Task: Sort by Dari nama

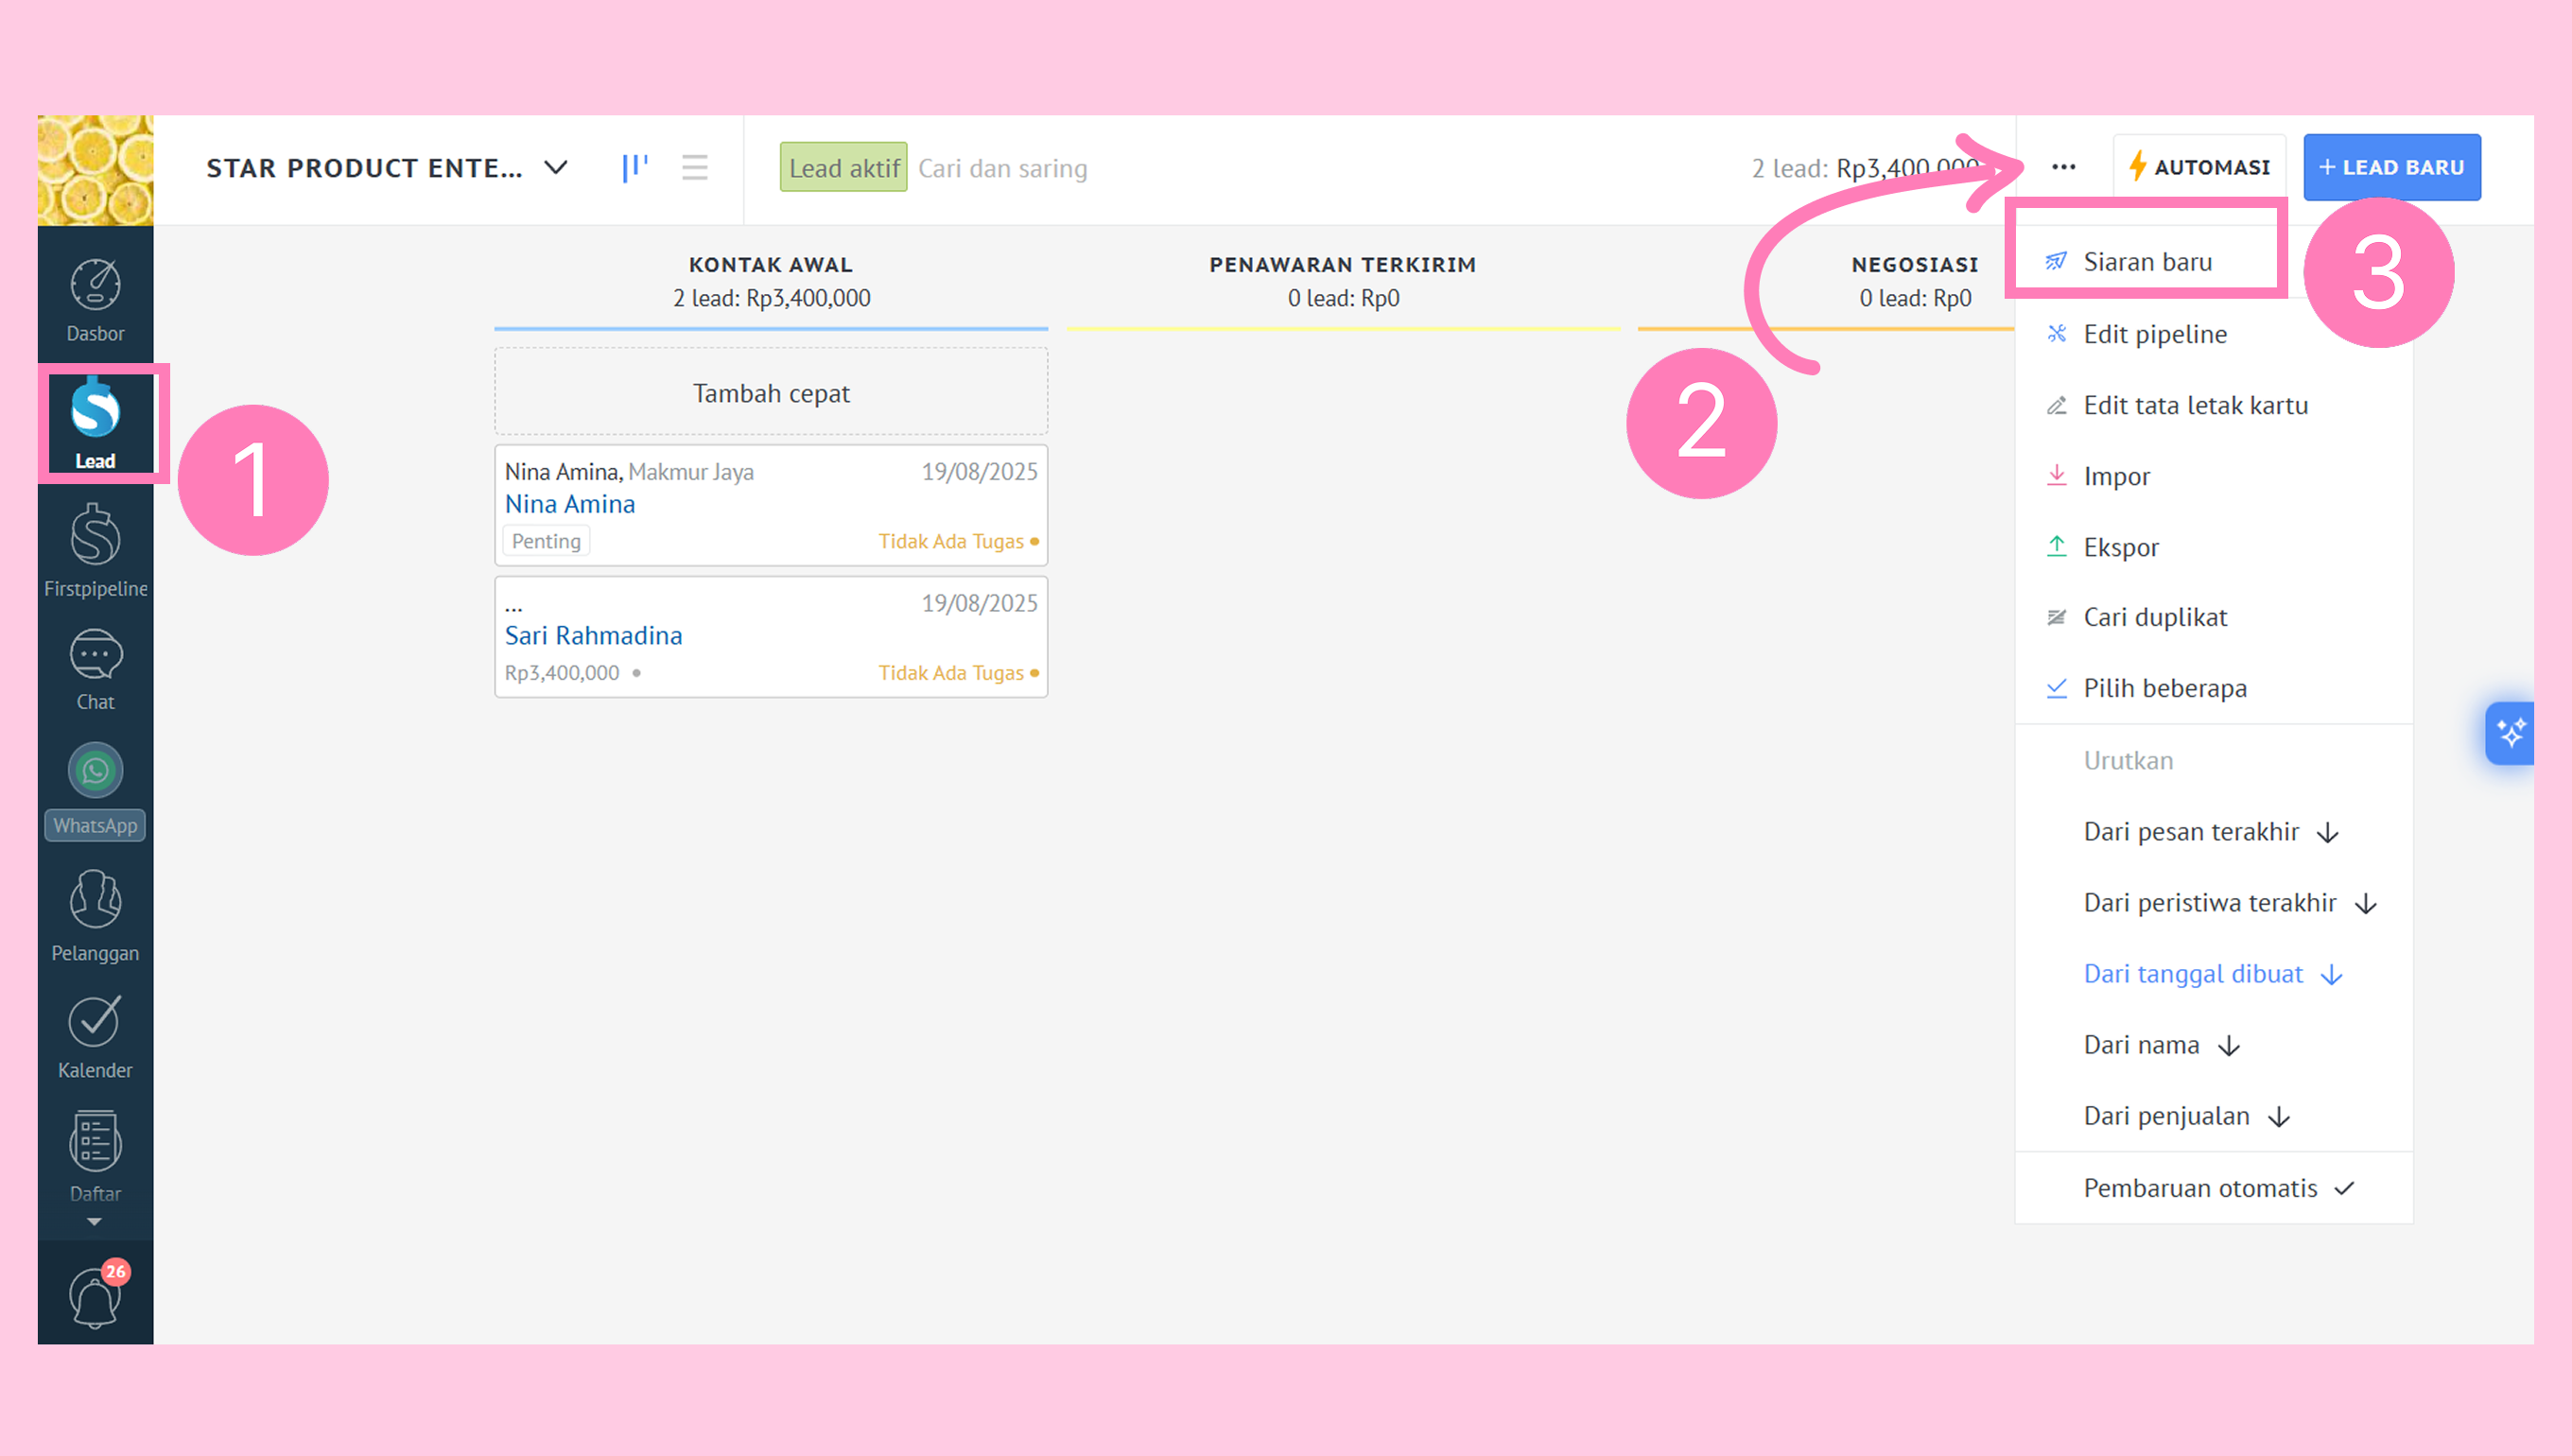Action: pos(2214,1045)
